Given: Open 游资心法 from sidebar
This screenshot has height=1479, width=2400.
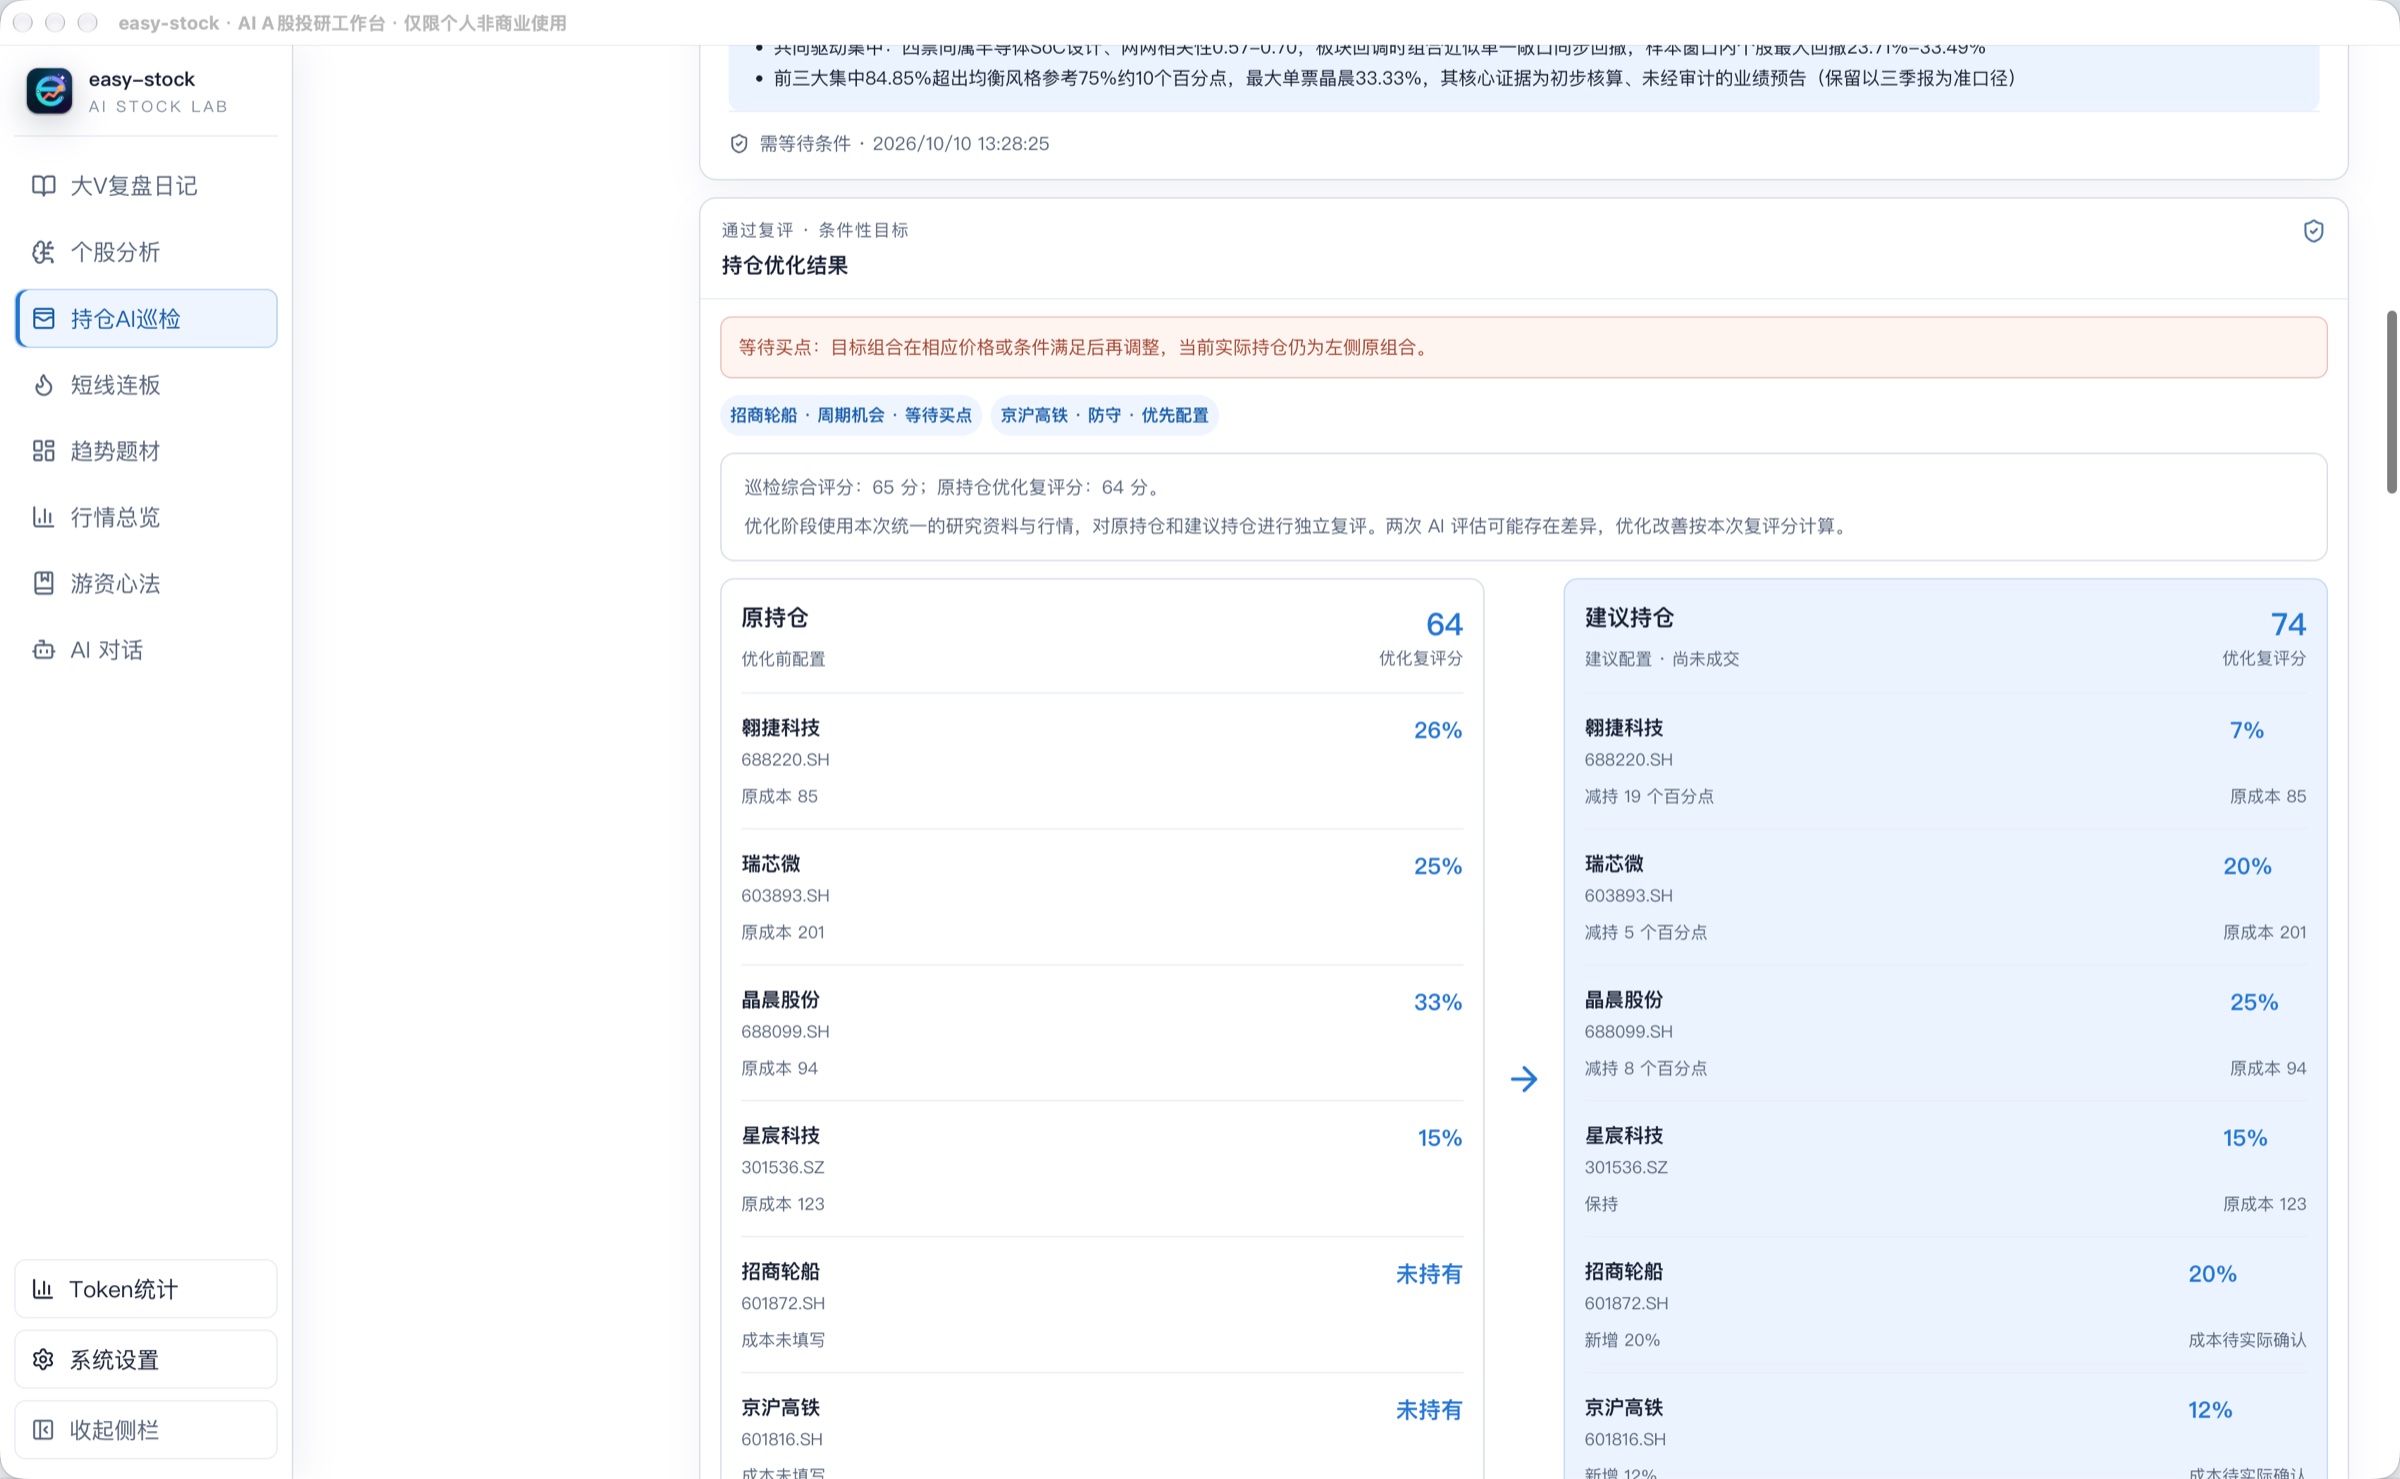Looking at the screenshot, I should tap(146, 584).
